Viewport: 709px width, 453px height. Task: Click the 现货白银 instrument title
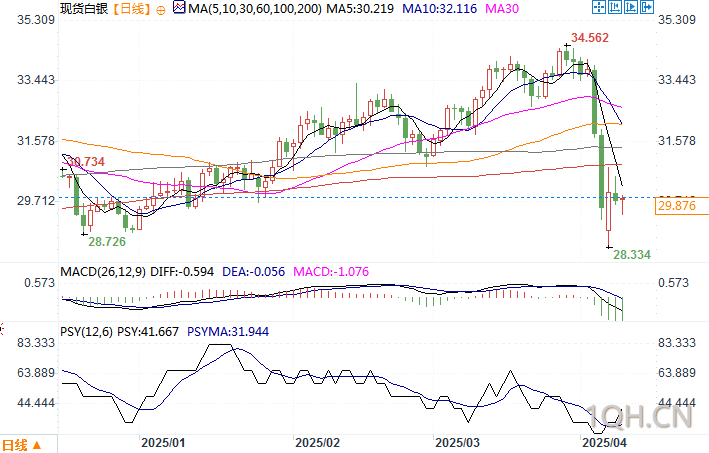click(x=84, y=9)
